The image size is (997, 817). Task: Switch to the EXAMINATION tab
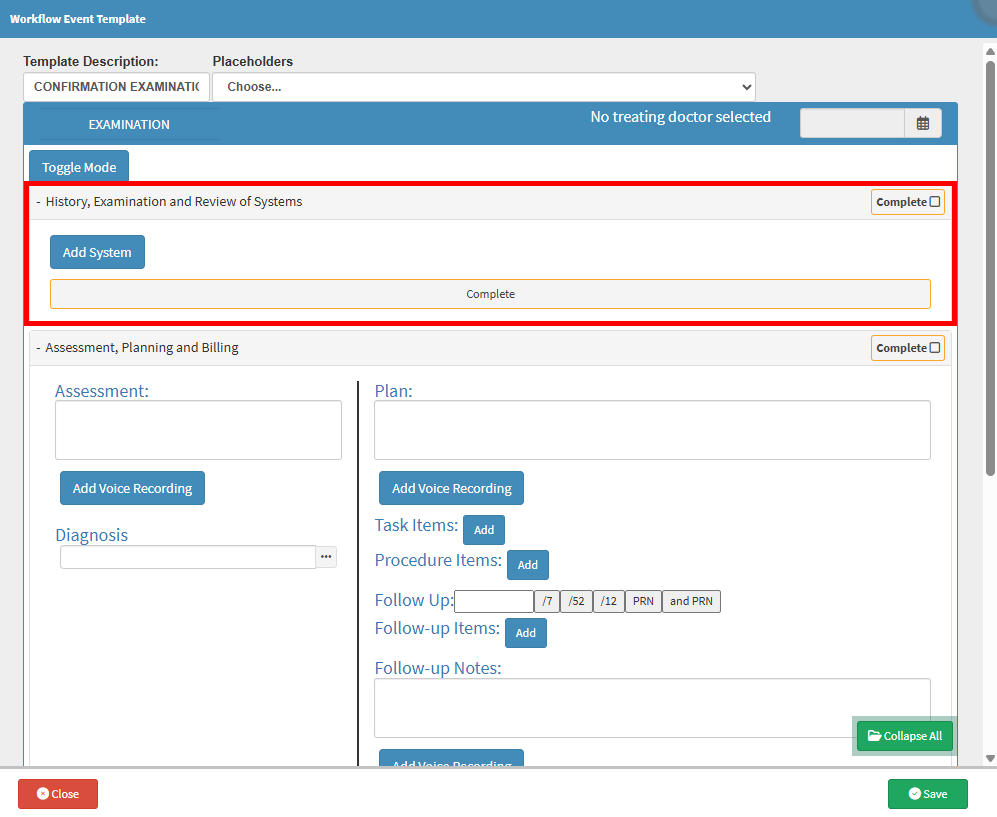(129, 125)
